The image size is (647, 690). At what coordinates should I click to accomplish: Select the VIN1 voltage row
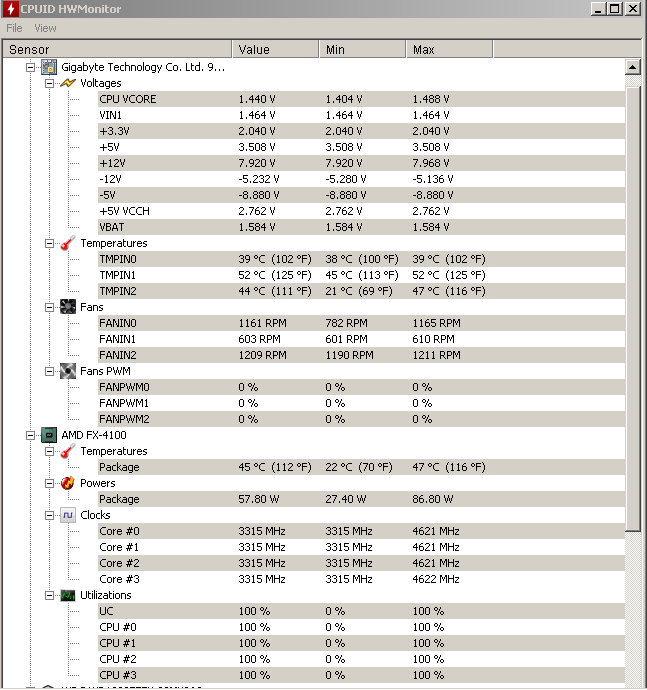click(361, 115)
